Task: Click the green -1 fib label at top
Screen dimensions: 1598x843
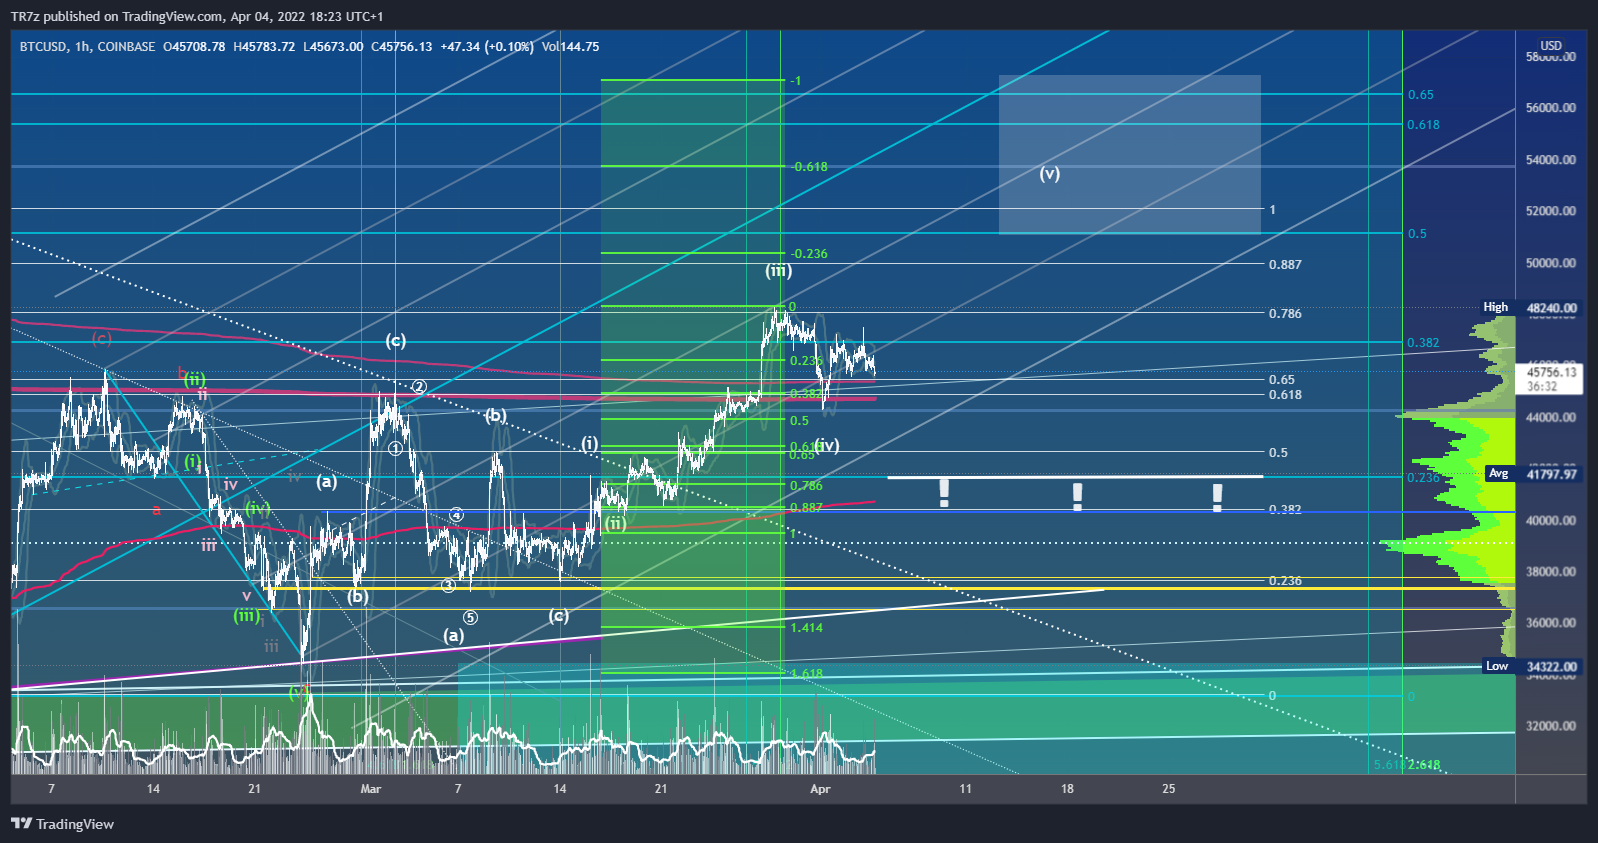Action: pyautogui.click(x=796, y=81)
